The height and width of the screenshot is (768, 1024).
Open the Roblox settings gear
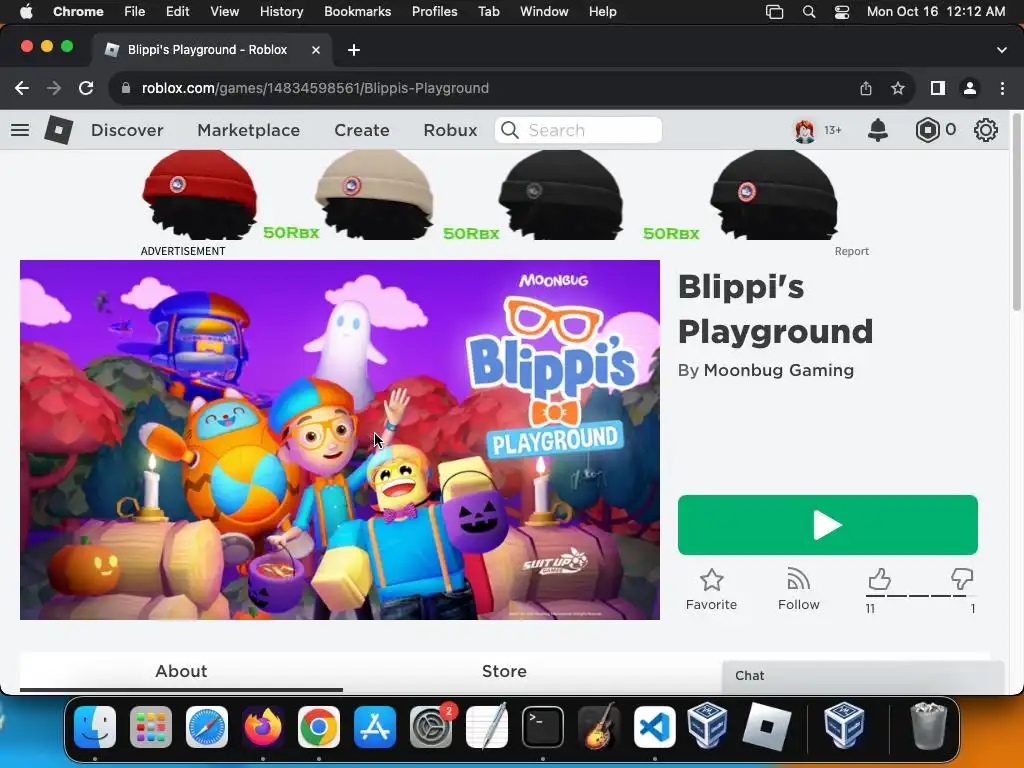(985, 130)
